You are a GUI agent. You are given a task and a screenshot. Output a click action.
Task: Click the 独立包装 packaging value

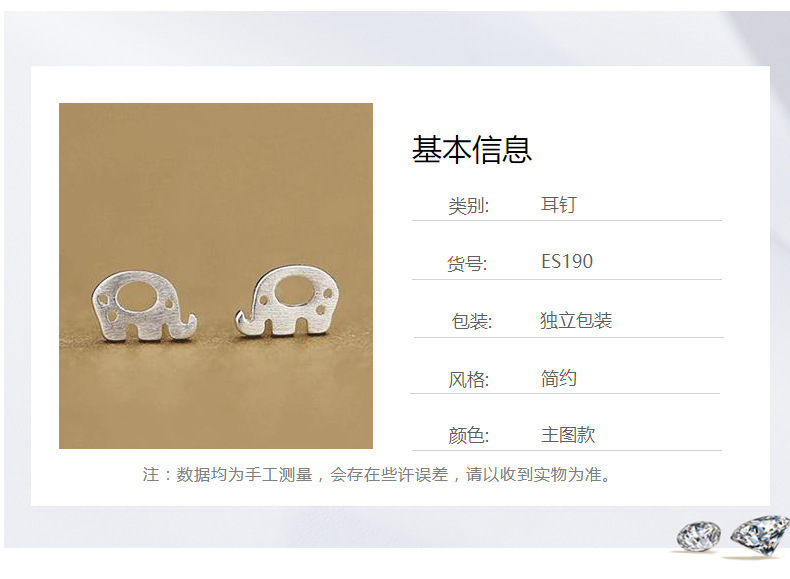click(x=576, y=320)
